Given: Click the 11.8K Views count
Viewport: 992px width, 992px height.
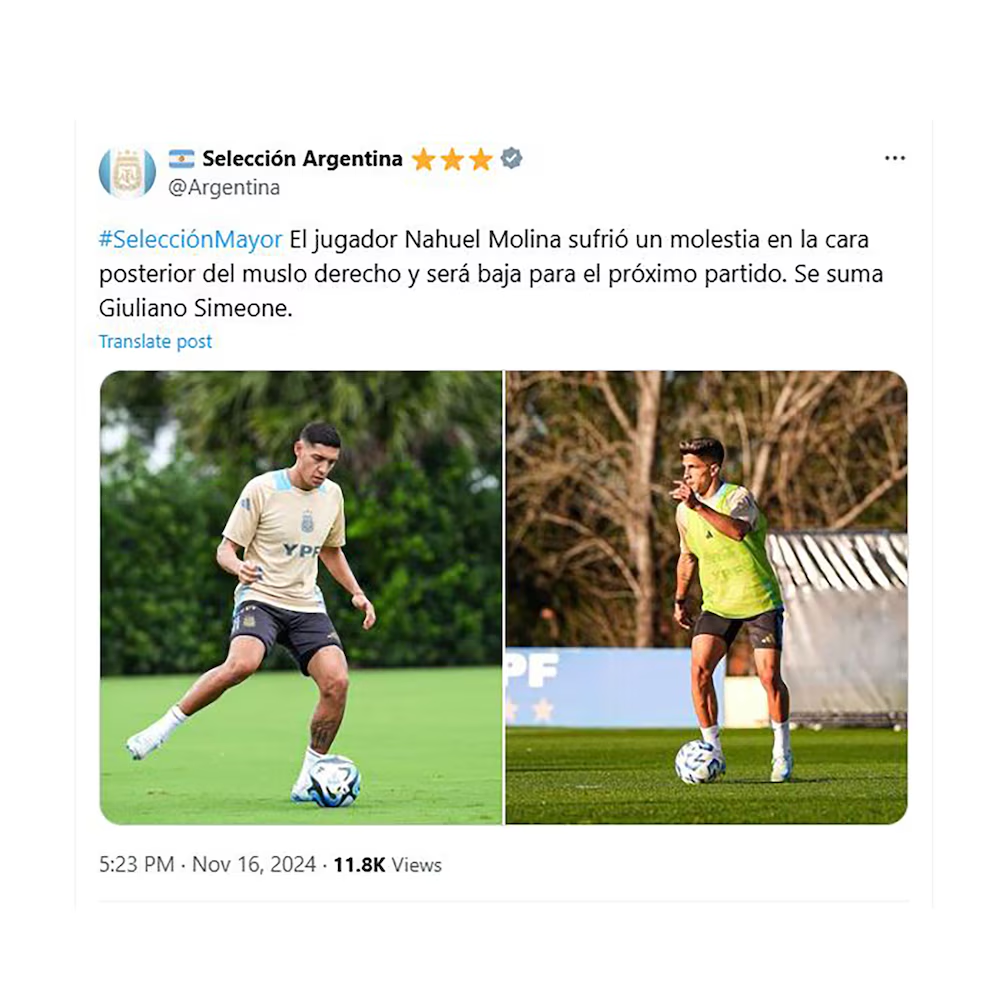Looking at the screenshot, I should [387, 864].
